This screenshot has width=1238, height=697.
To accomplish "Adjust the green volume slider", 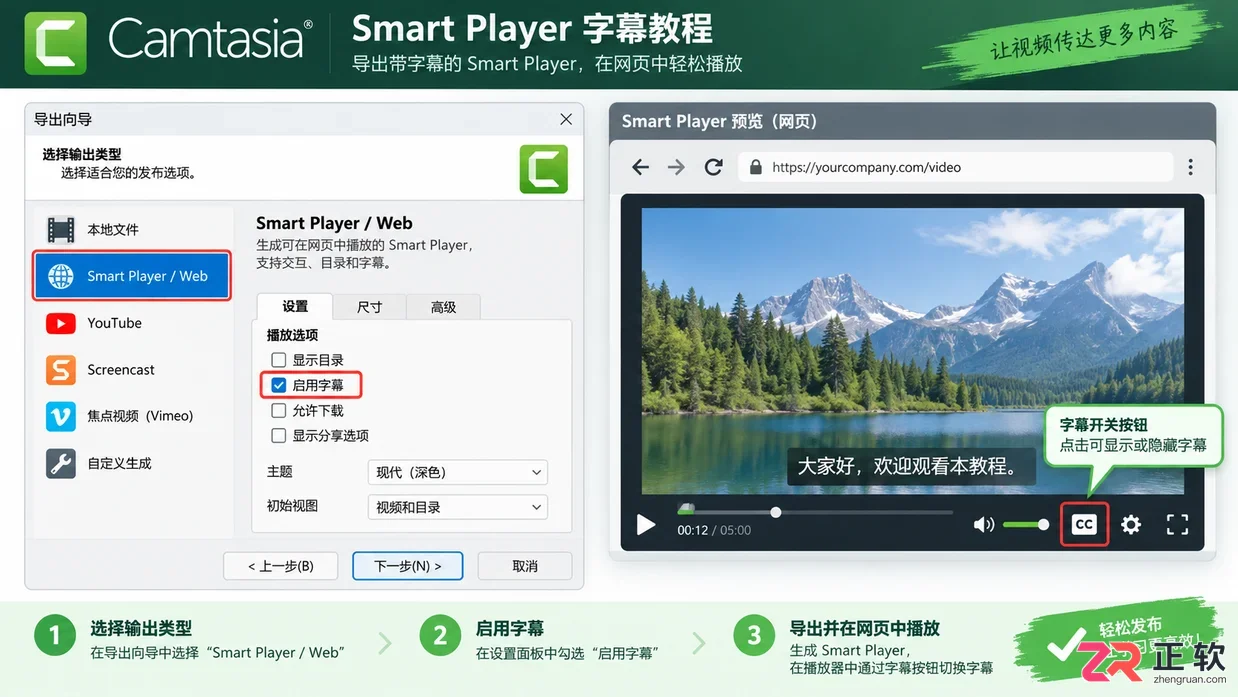I will [x=1026, y=524].
